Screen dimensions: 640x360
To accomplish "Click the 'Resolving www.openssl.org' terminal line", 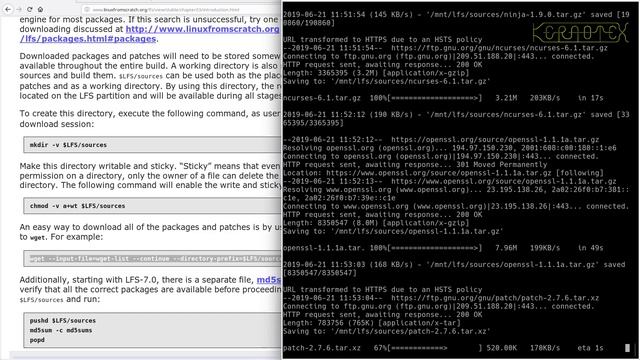I will pyautogui.click(x=456, y=193).
